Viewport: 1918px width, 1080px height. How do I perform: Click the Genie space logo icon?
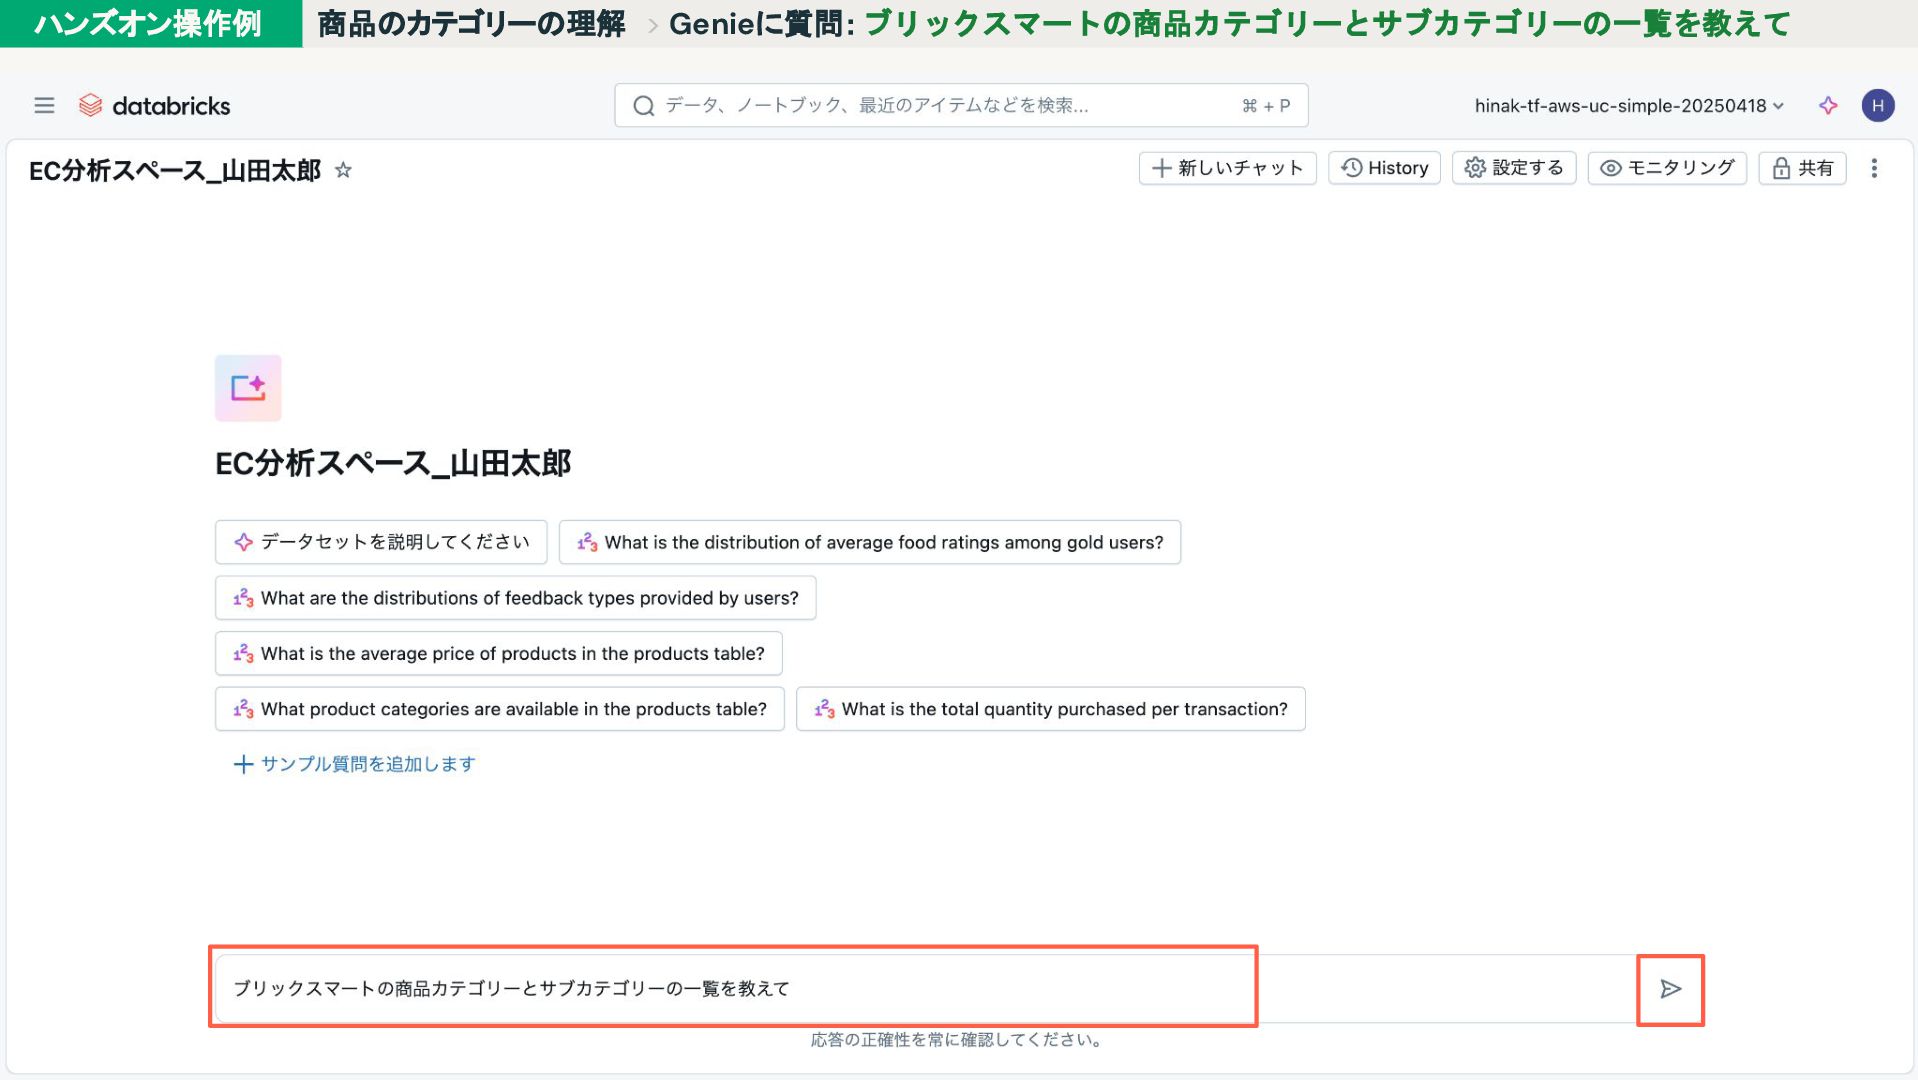[248, 388]
